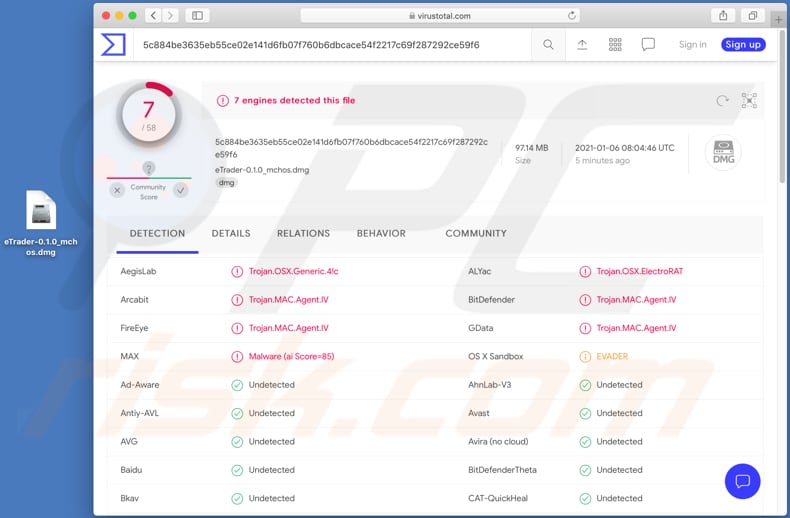The height and width of the screenshot is (518, 790).
Task: Click Malware (ai Score=85) result
Action: [291, 356]
